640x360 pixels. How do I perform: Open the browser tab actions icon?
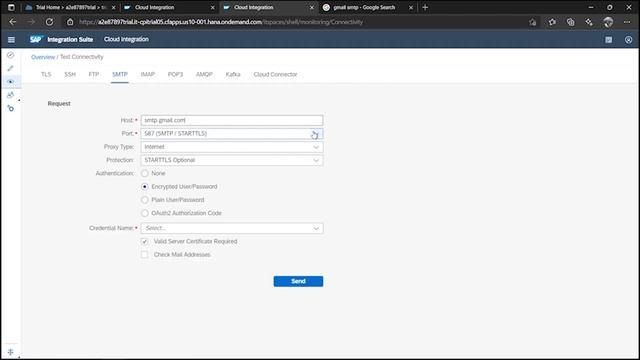point(11,7)
